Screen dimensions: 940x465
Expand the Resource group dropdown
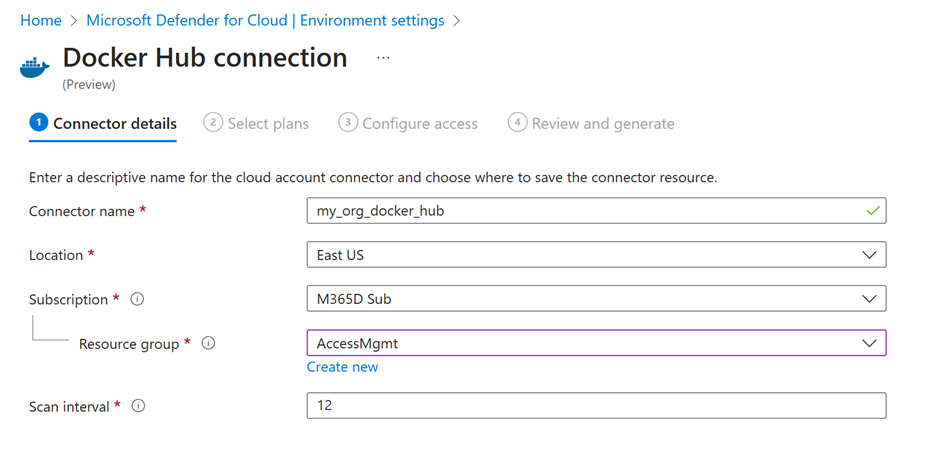coord(869,343)
